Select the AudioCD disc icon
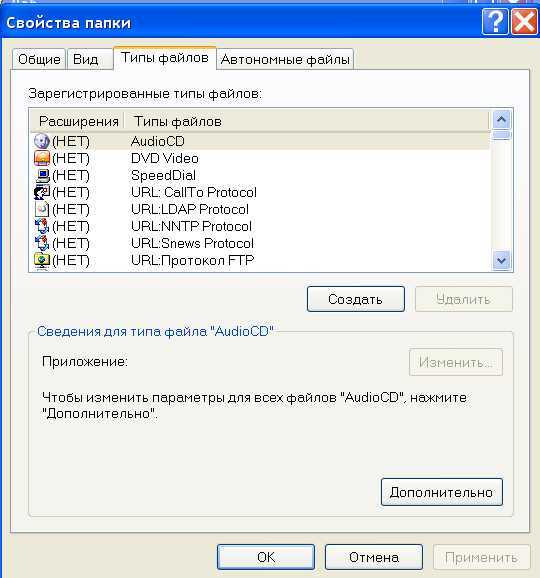 [42, 141]
